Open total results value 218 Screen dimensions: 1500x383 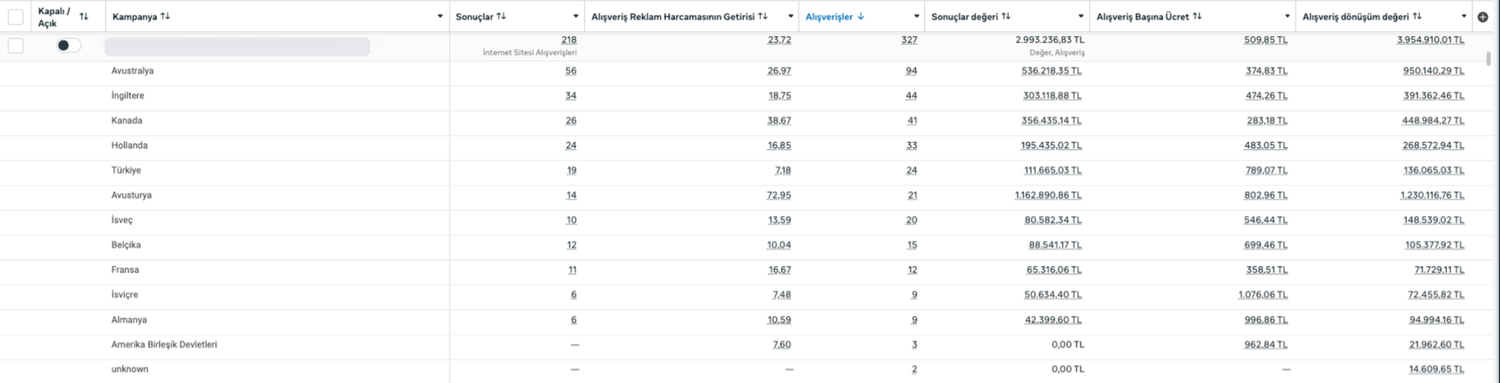coord(569,40)
